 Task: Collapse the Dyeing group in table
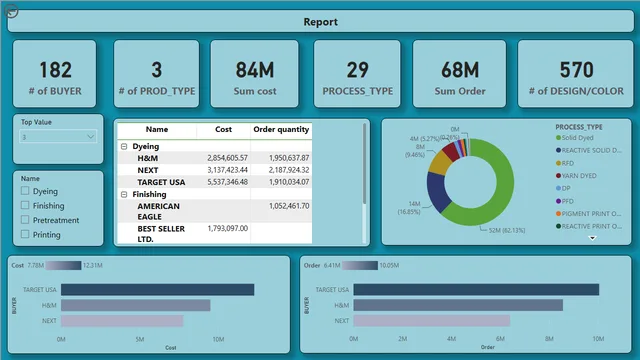[124, 146]
